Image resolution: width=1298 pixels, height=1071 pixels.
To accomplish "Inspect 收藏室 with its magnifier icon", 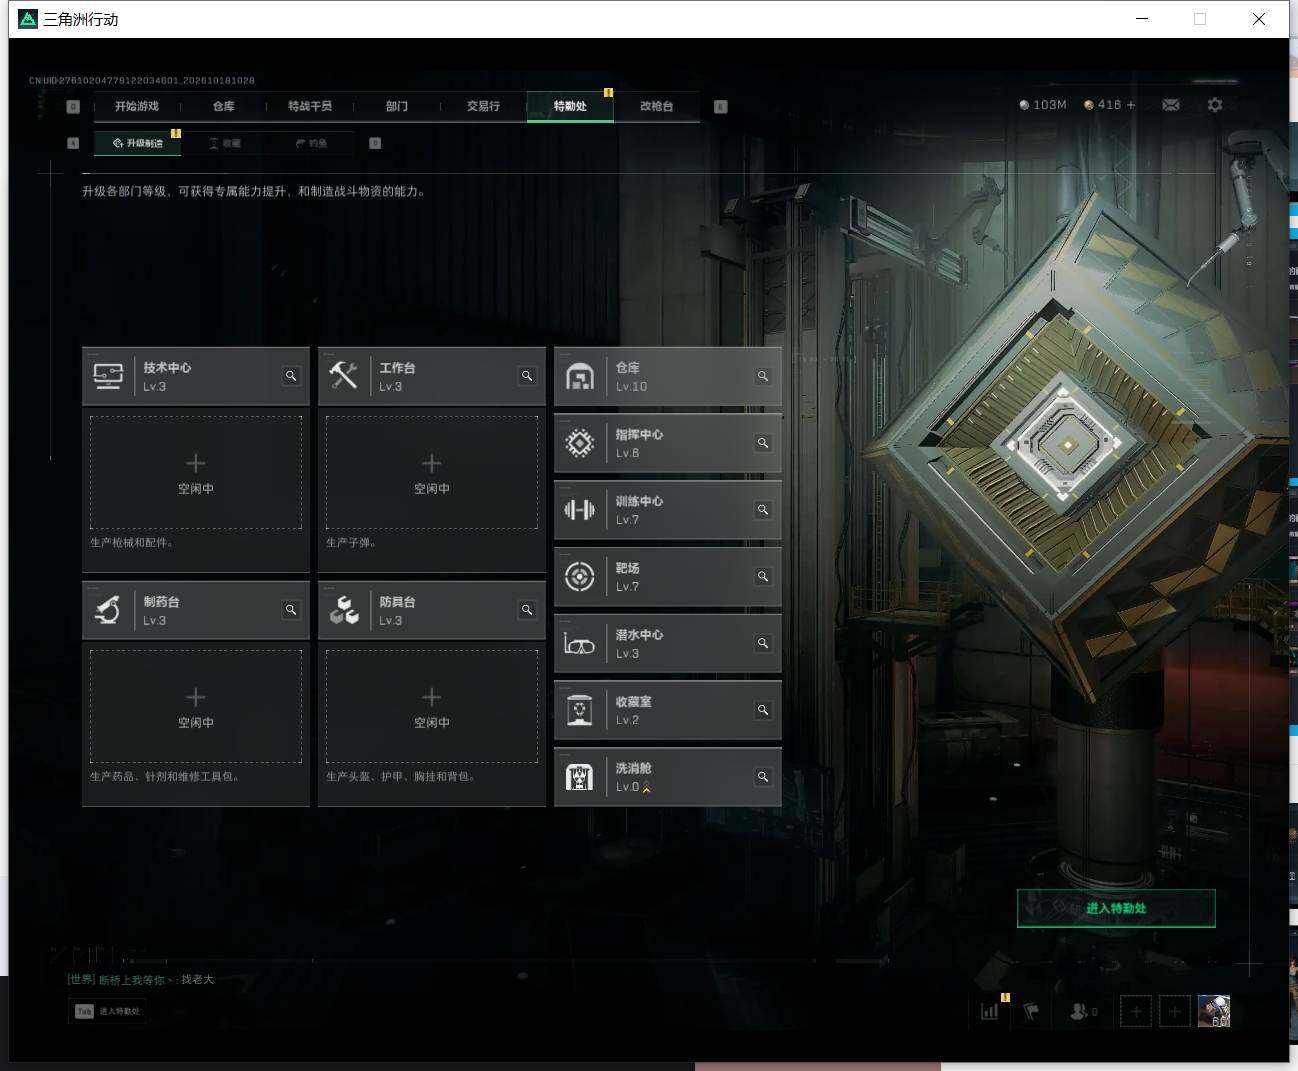I will point(763,710).
